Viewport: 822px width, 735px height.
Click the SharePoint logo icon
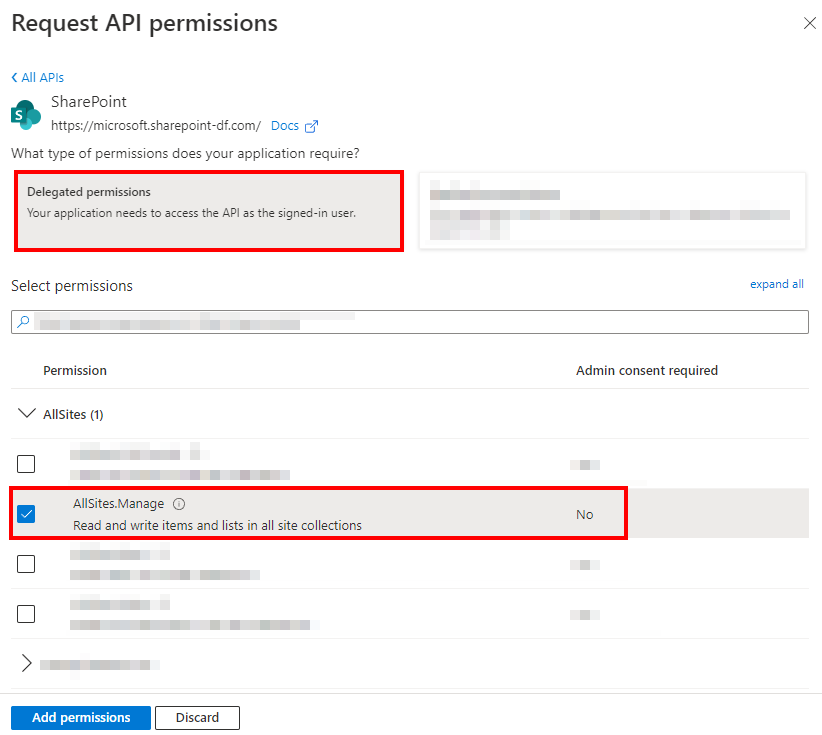click(26, 114)
